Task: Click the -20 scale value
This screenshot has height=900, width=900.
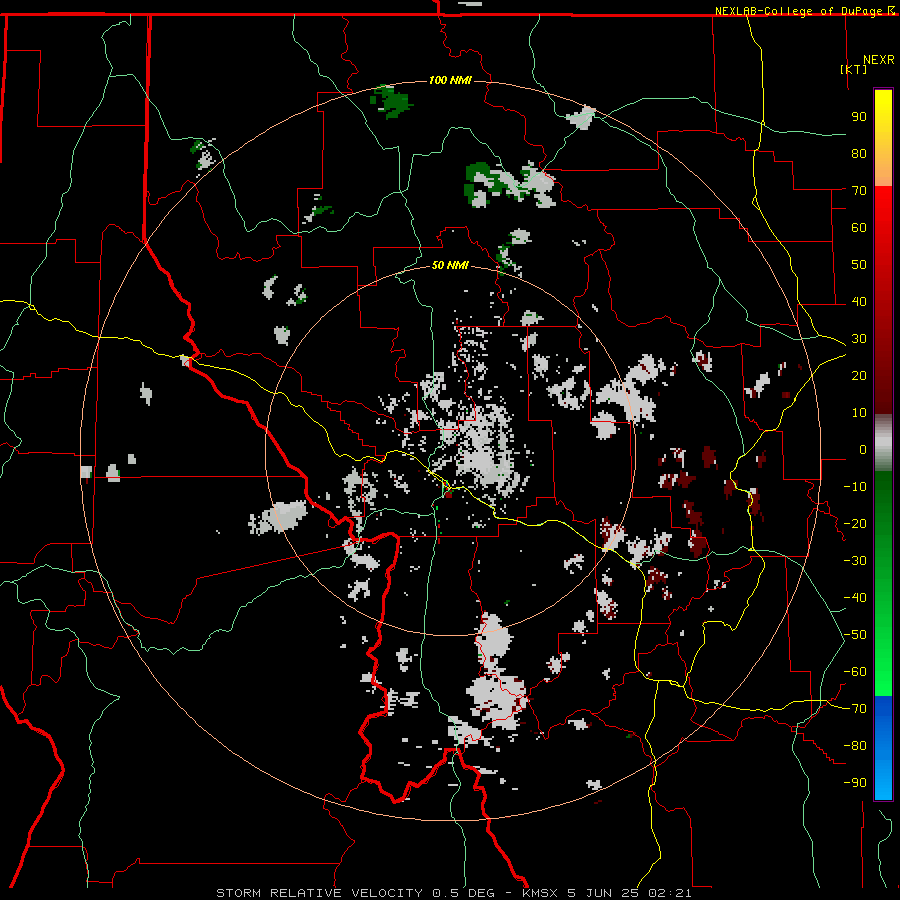Action: 855,523
